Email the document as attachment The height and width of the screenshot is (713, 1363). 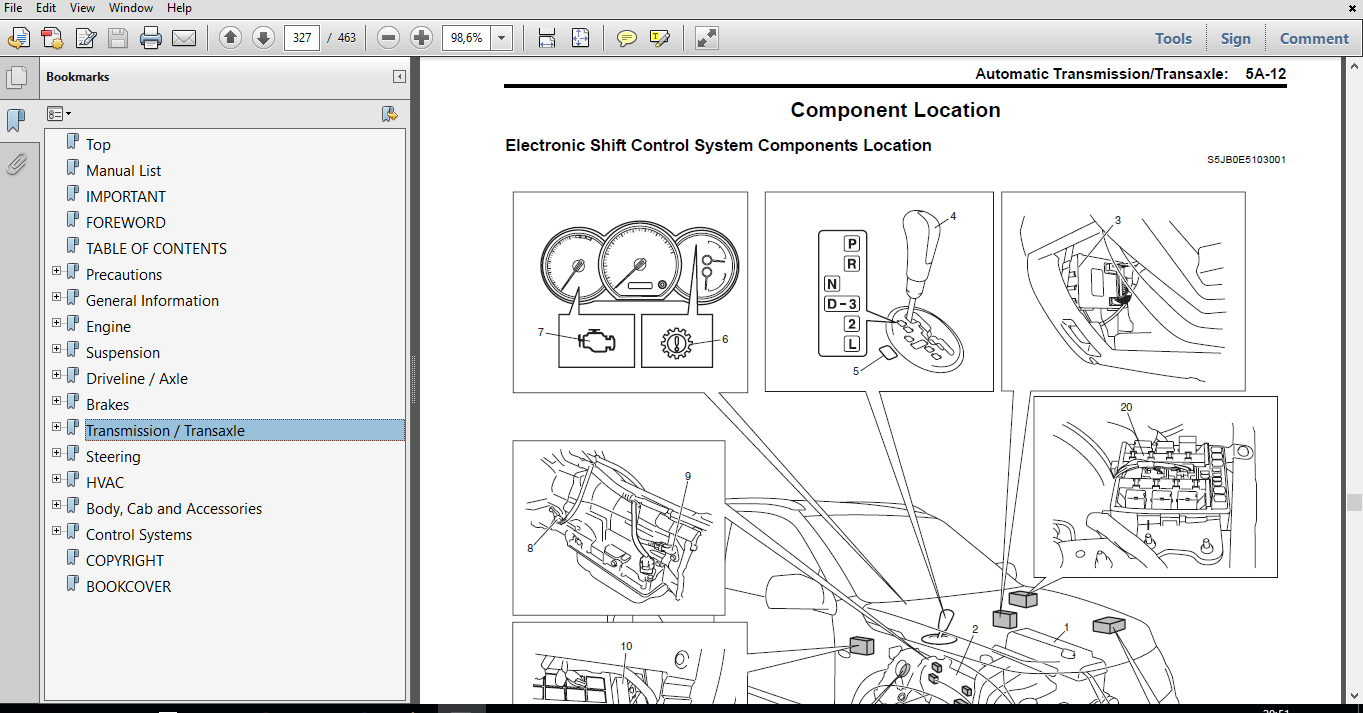[185, 37]
